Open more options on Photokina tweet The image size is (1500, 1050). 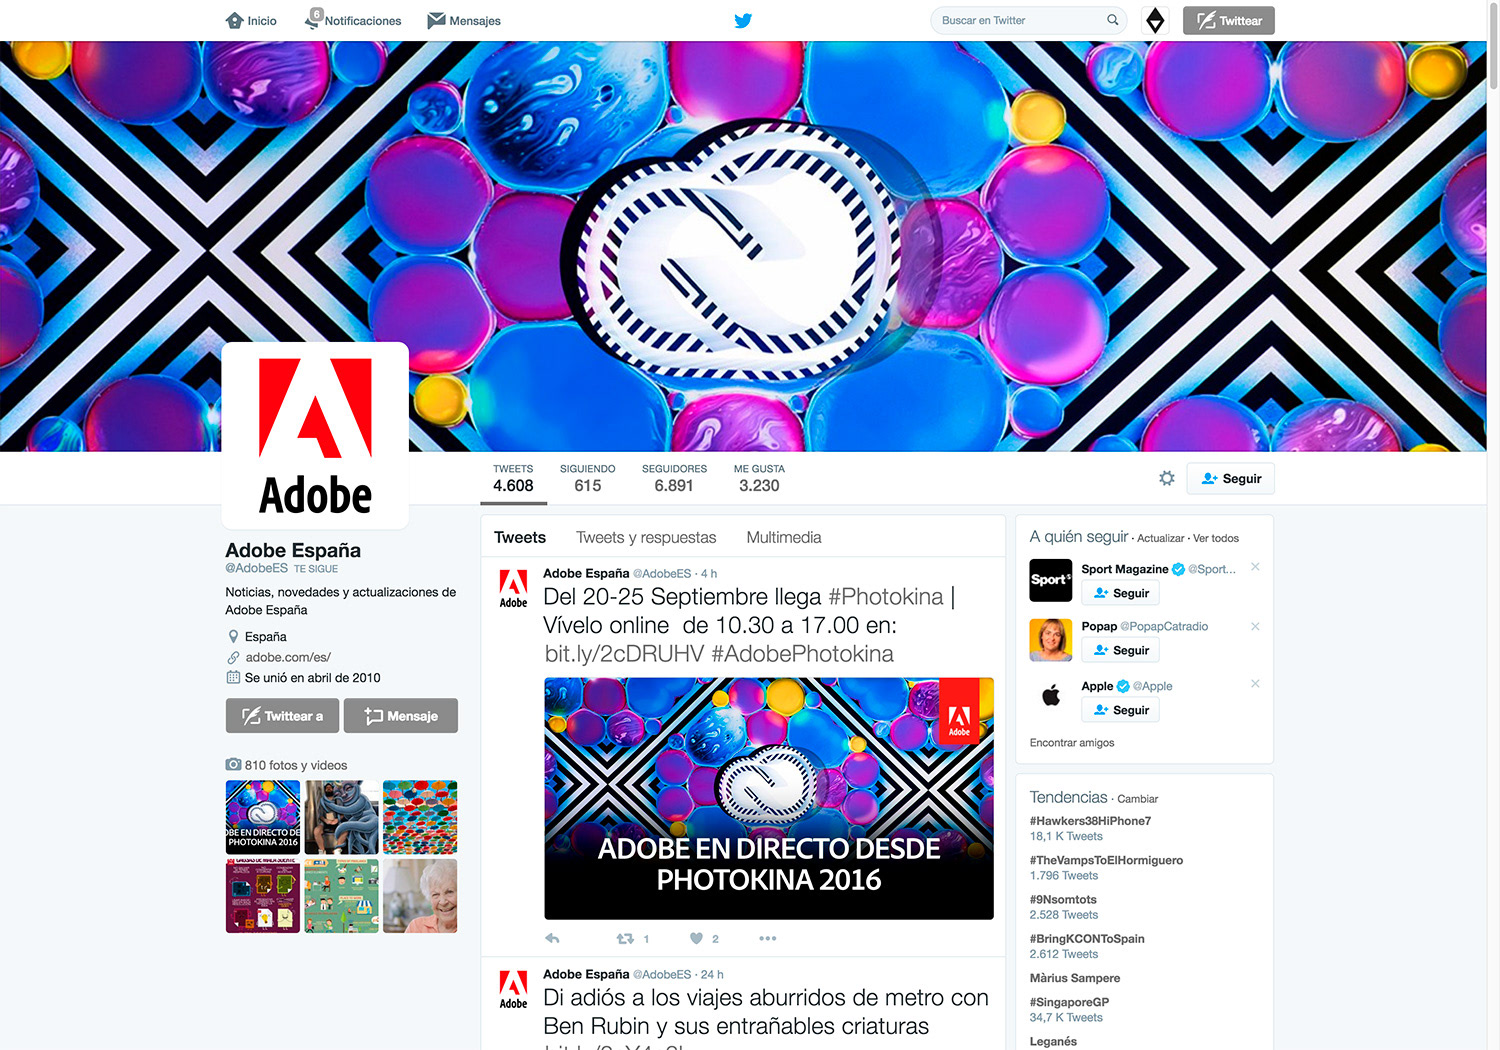pyautogui.click(x=767, y=938)
